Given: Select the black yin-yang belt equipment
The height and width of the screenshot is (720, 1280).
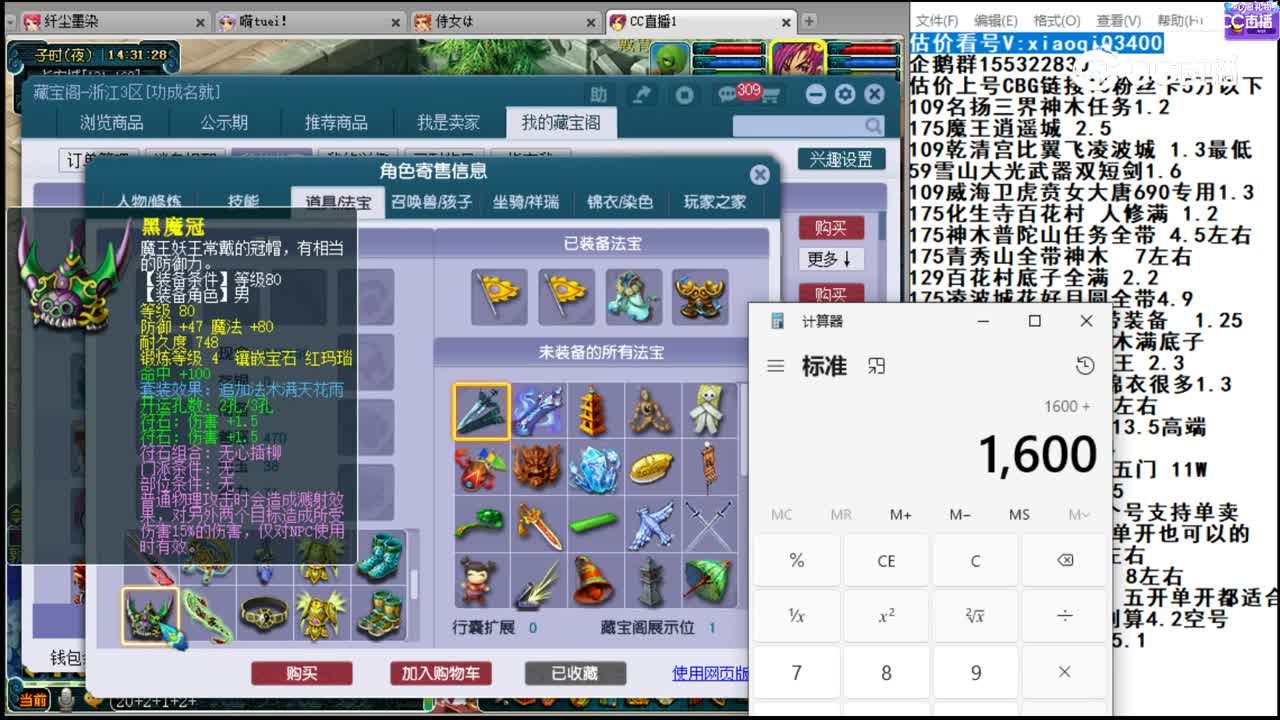Looking at the screenshot, I should point(264,614).
